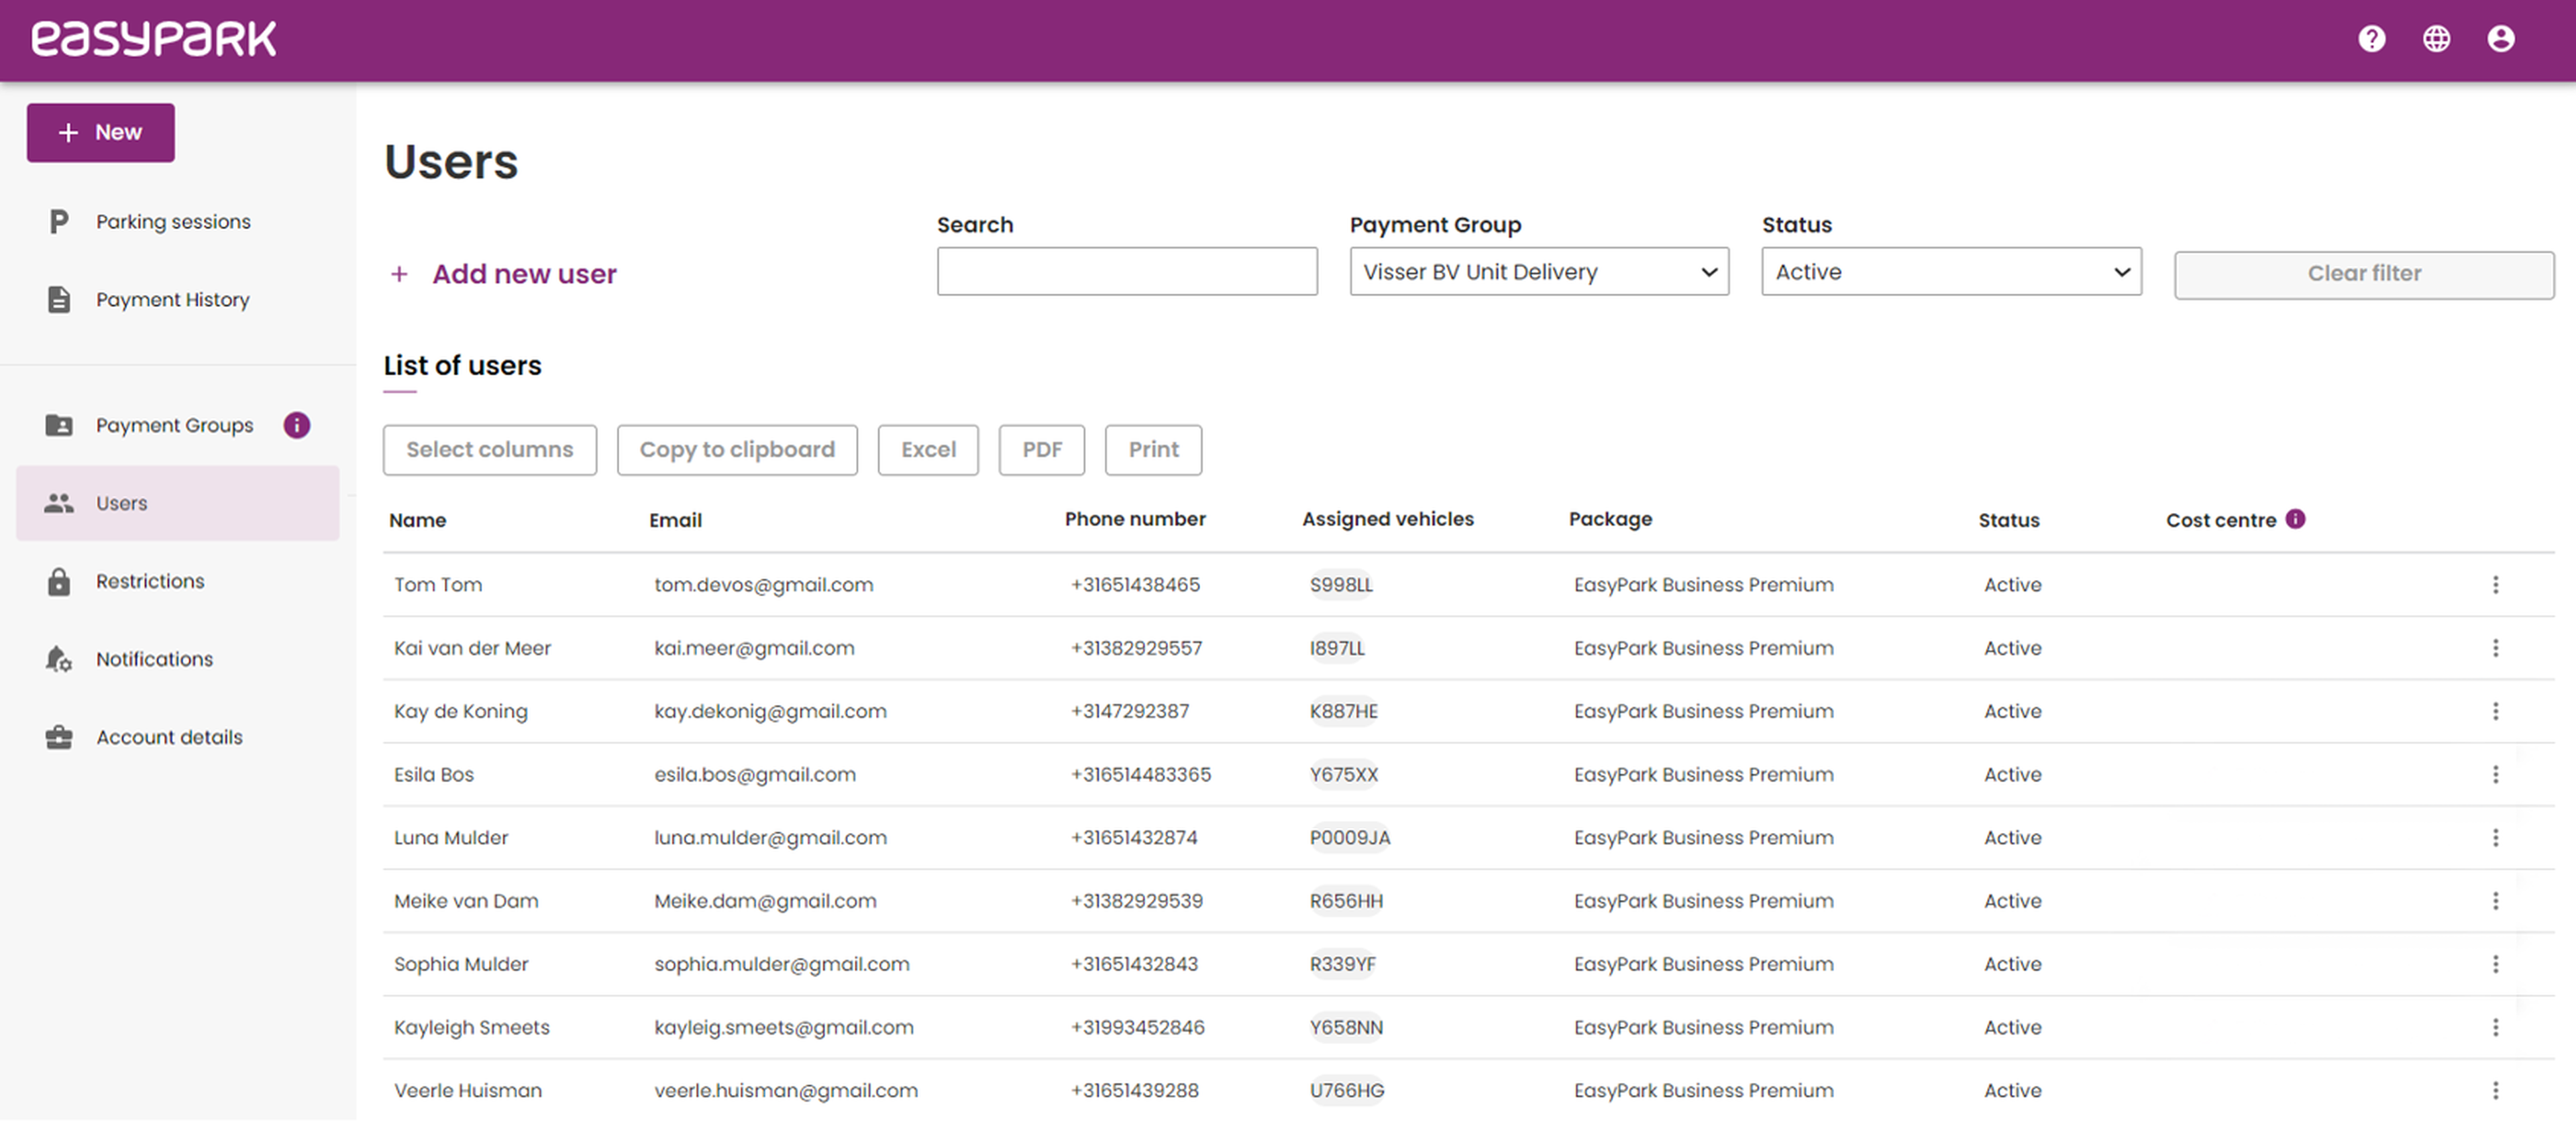Open row menu for Meike van Dam

point(2495,900)
